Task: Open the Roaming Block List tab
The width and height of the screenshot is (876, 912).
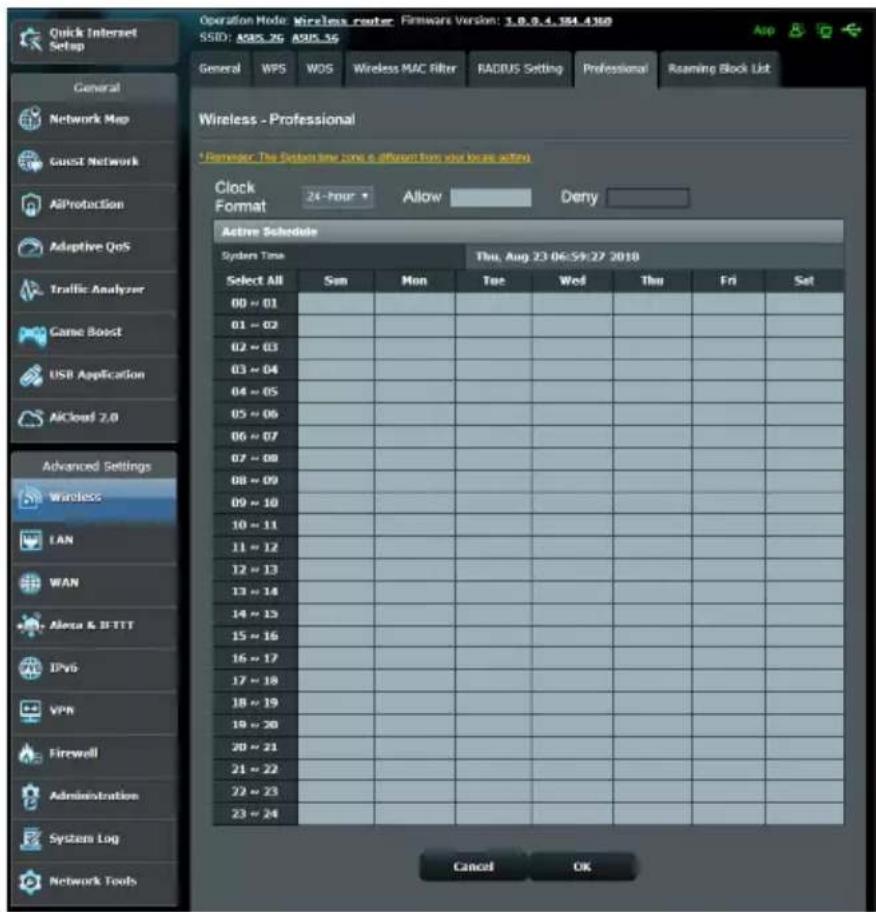Action: 719,69
